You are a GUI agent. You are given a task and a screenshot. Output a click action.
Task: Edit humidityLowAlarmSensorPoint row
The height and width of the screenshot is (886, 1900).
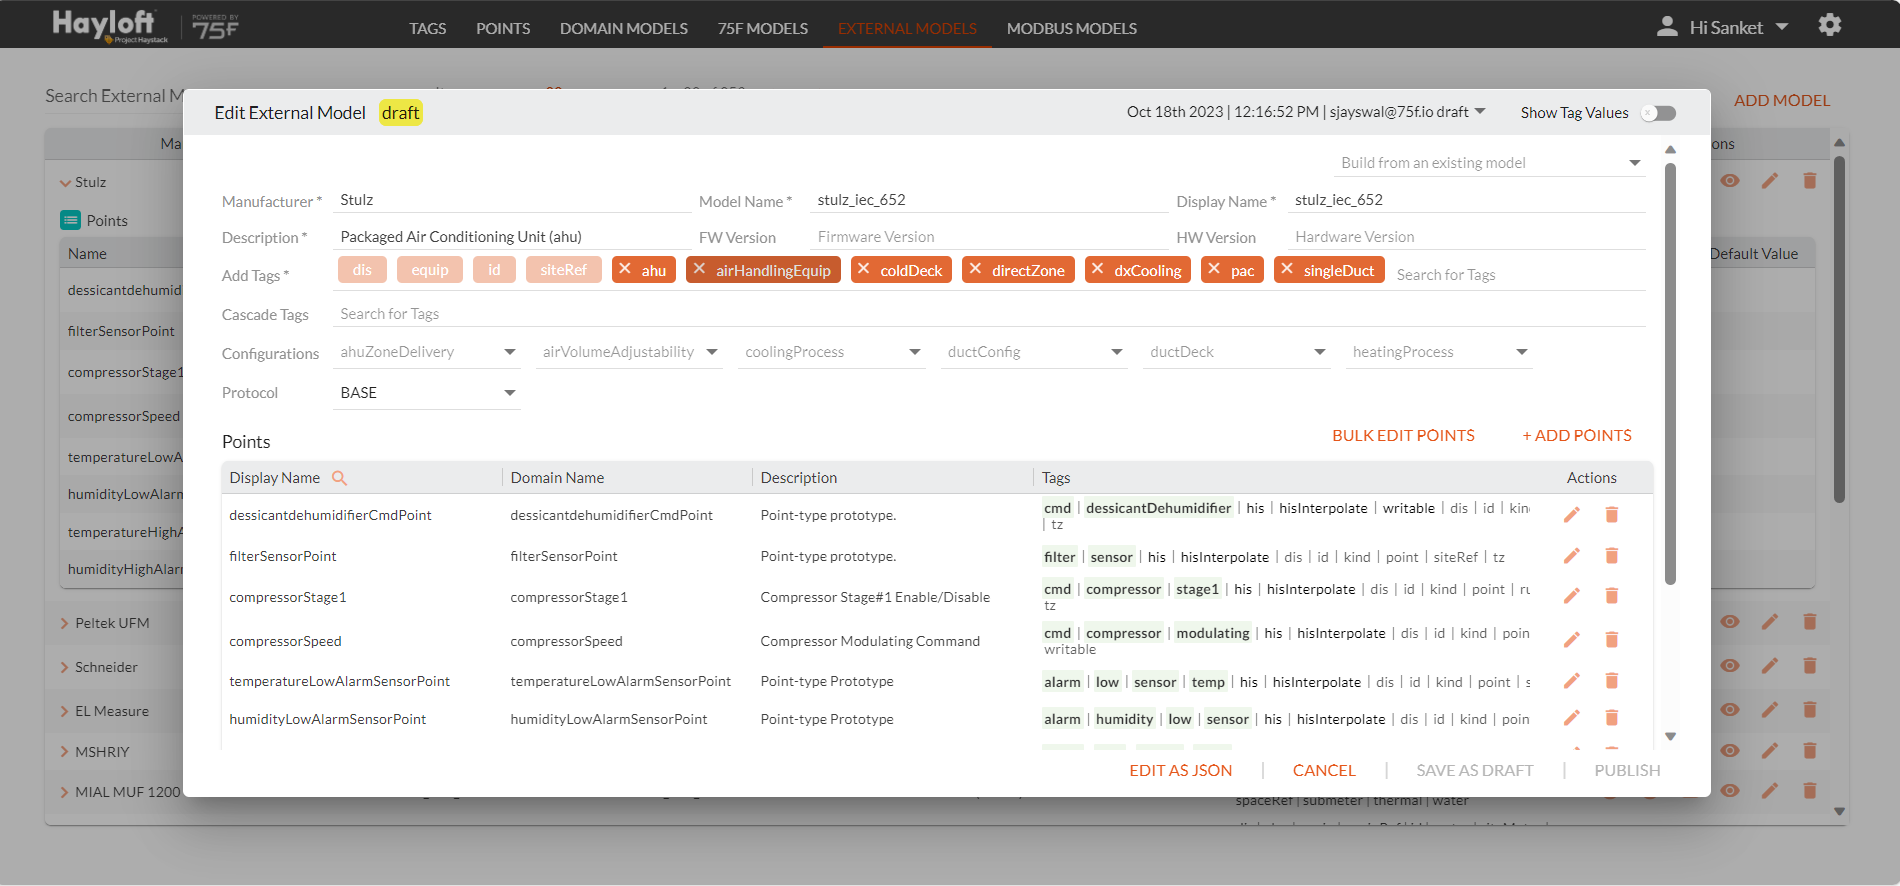[x=1572, y=718]
